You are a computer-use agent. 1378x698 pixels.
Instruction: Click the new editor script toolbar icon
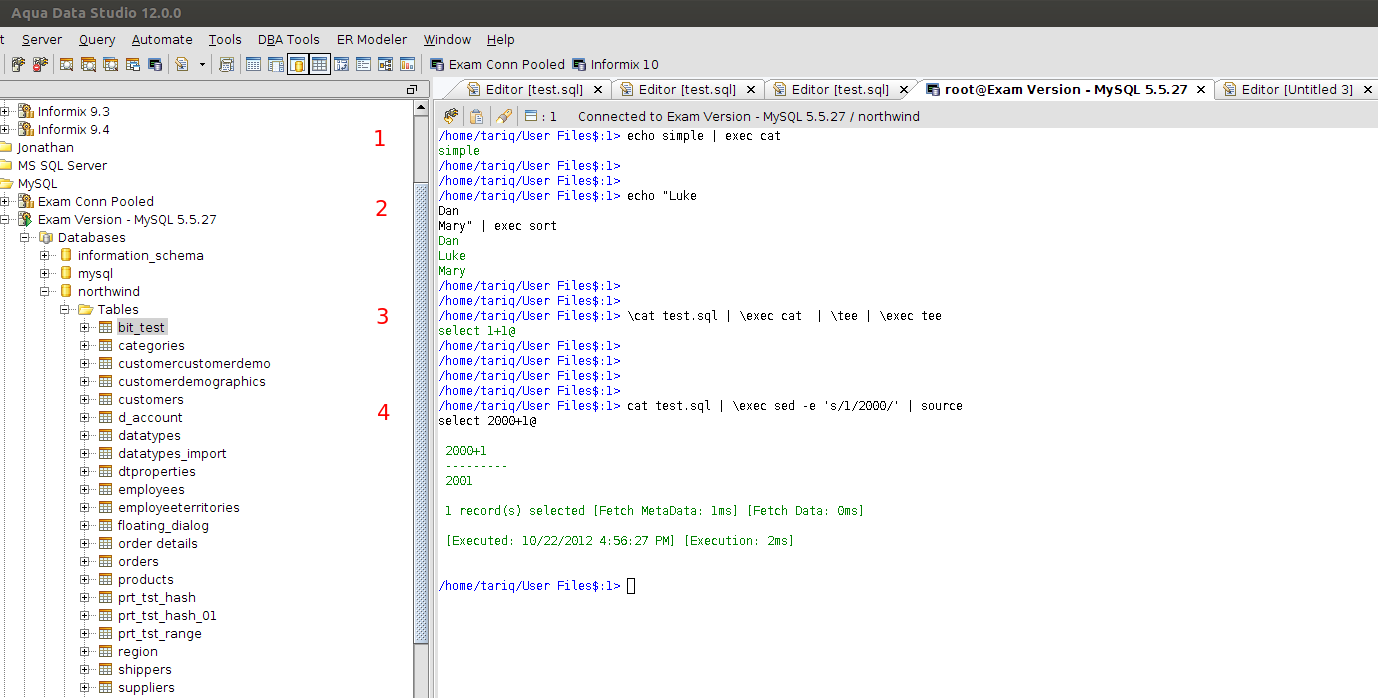pos(182,64)
